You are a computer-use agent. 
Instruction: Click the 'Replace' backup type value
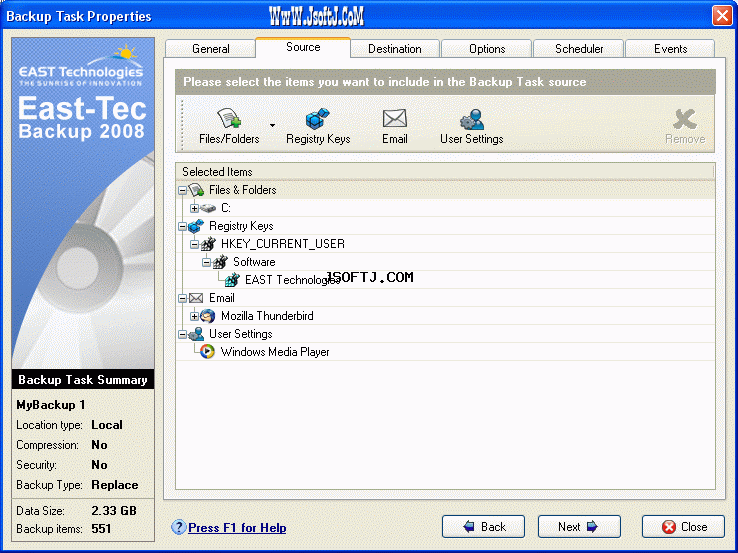115,485
